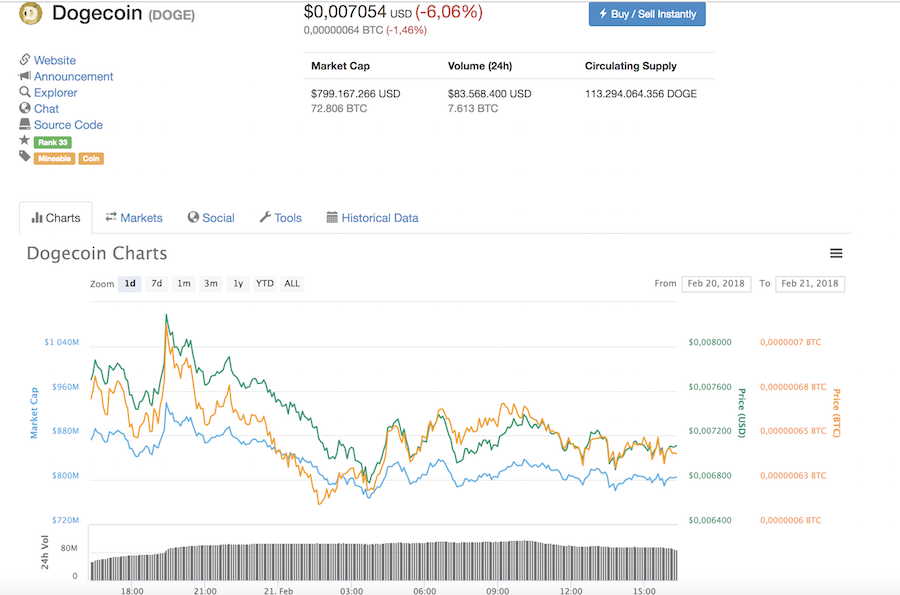The width and height of the screenshot is (900, 595).
Task: Click the megaphone icon beside Announcement
Action: tap(25, 76)
